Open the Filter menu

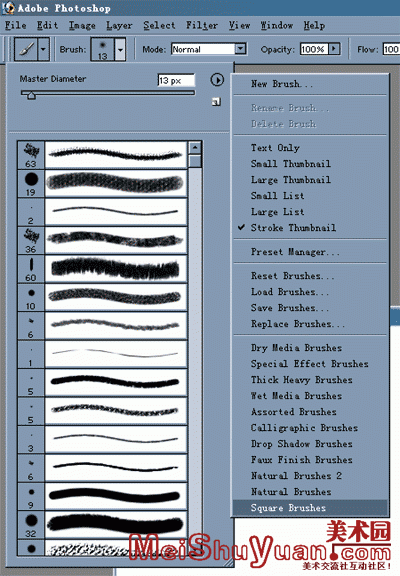(x=202, y=25)
